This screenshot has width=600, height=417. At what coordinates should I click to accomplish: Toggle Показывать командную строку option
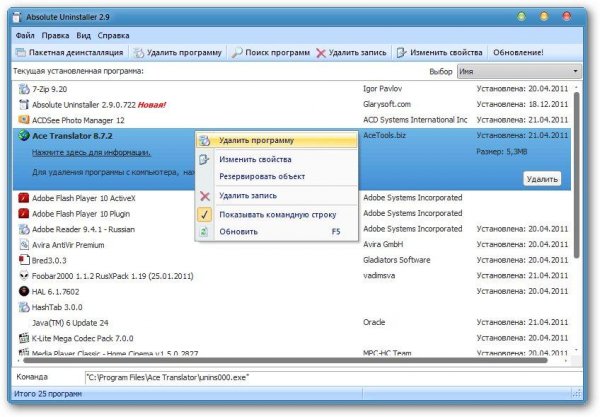point(277,215)
